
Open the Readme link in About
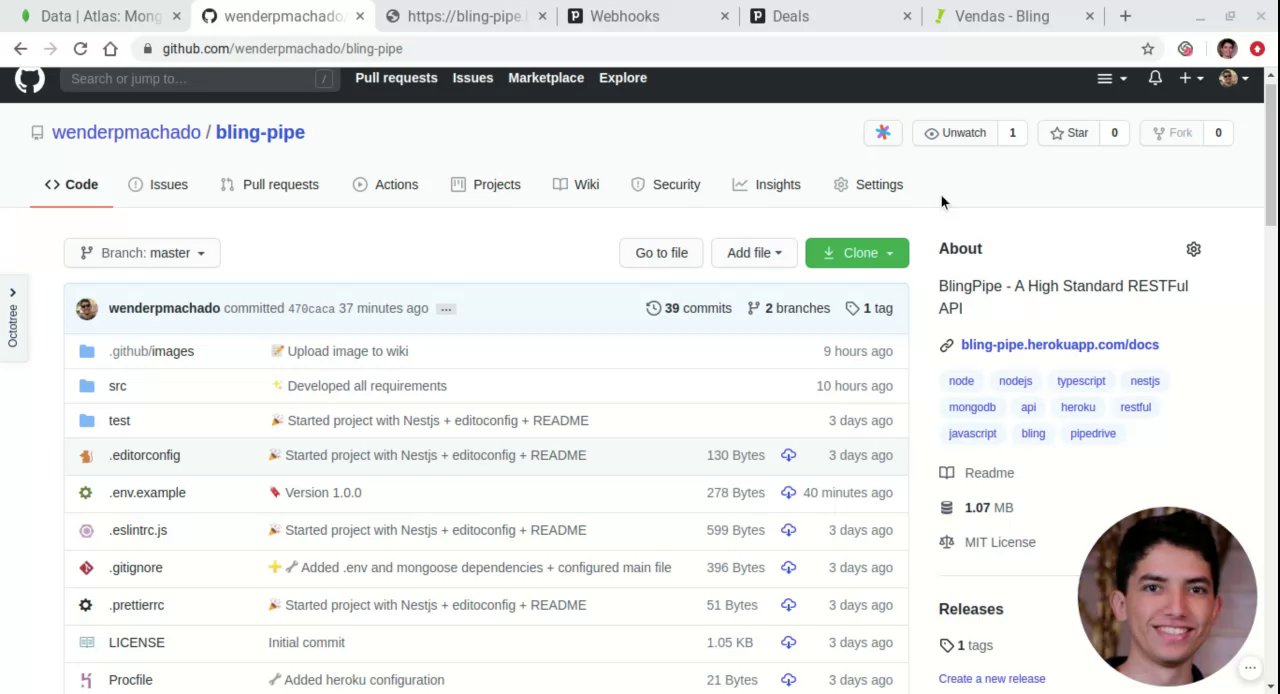pyautogui.click(x=989, y=473)
